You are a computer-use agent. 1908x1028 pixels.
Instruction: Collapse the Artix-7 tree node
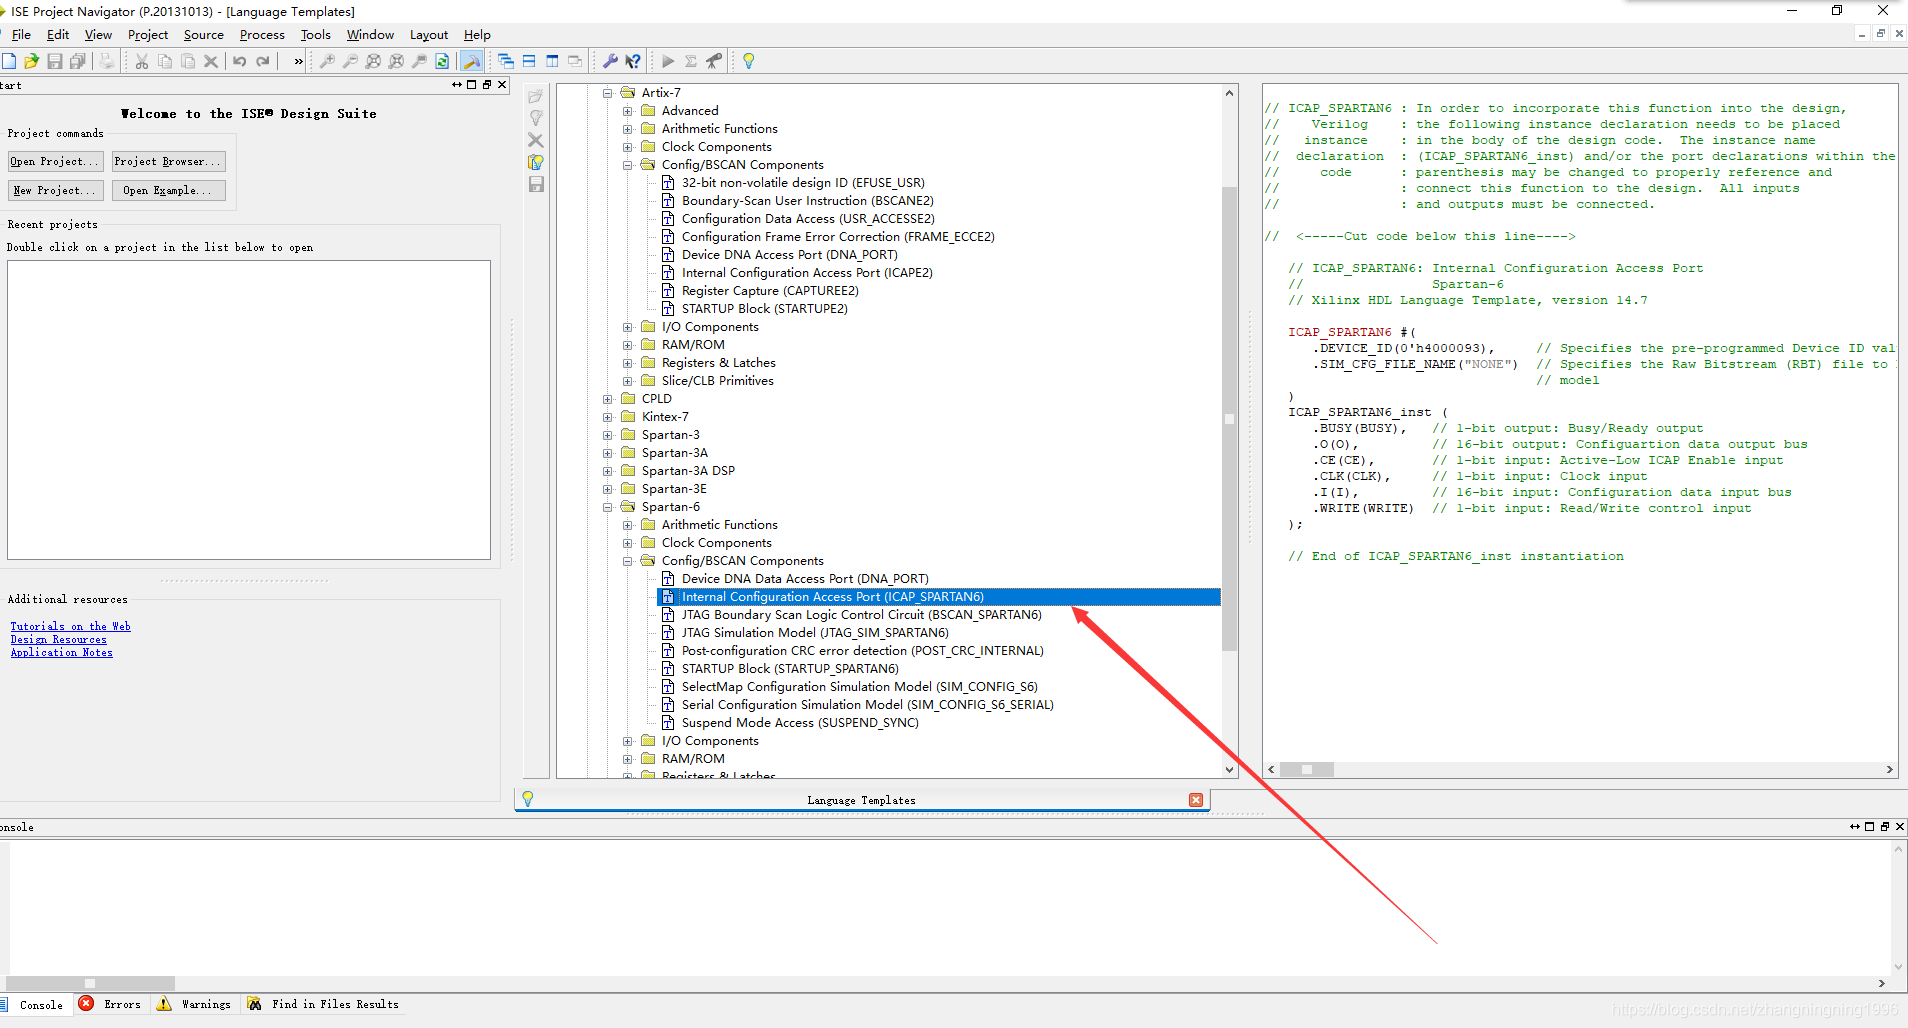607,93
